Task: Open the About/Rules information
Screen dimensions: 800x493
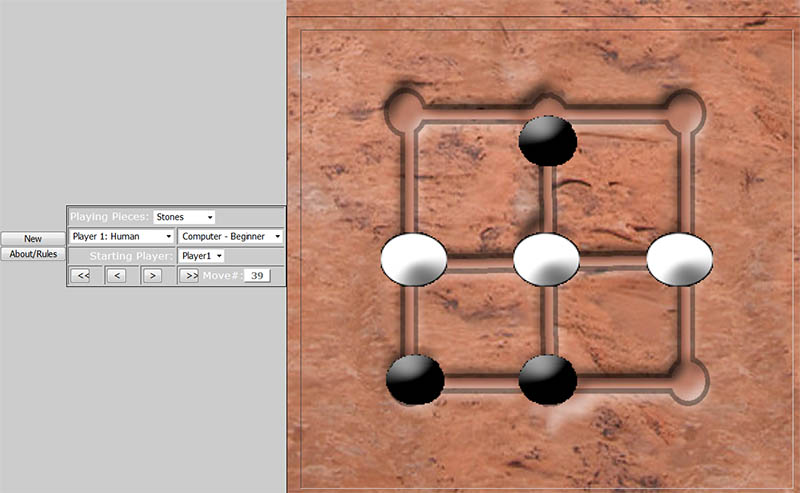Action: point(33,255)
